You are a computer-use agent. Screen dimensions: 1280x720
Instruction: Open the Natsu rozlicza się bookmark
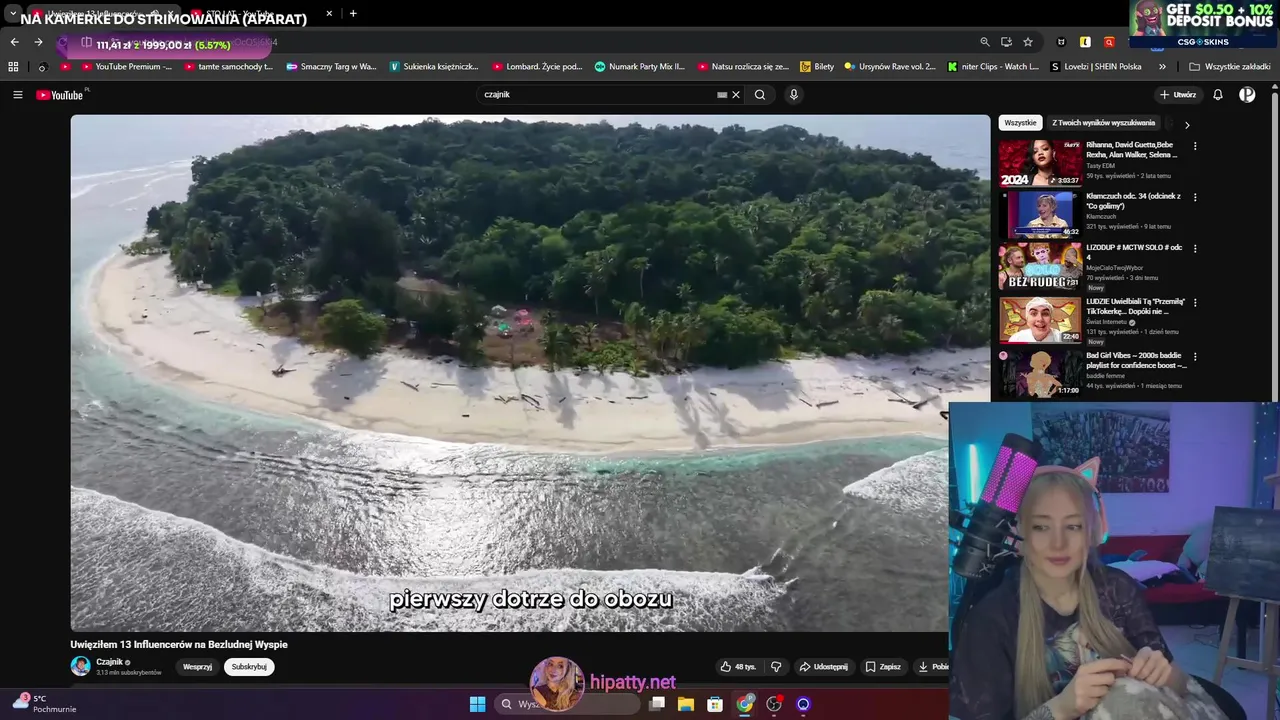click(x=743, y=67)
